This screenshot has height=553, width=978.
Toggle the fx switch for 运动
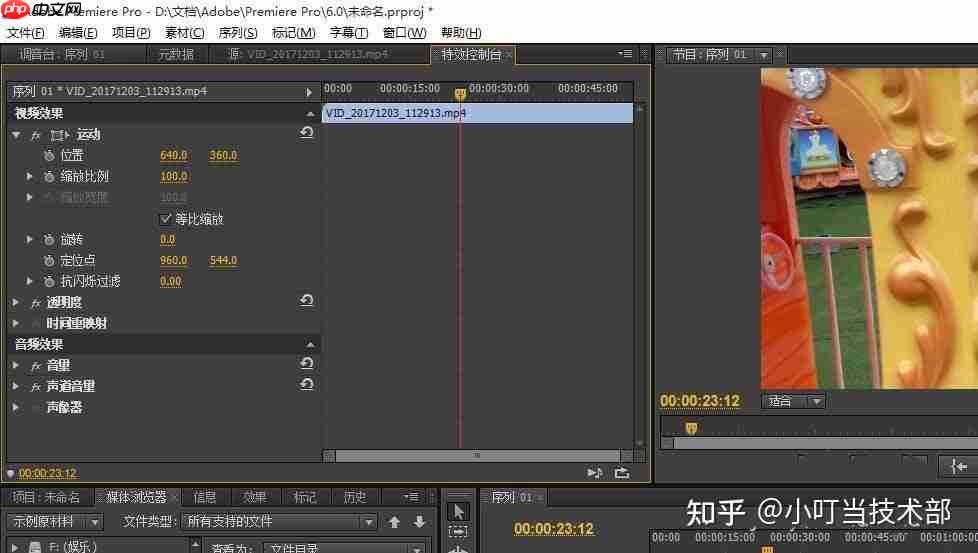coord(36,135)
